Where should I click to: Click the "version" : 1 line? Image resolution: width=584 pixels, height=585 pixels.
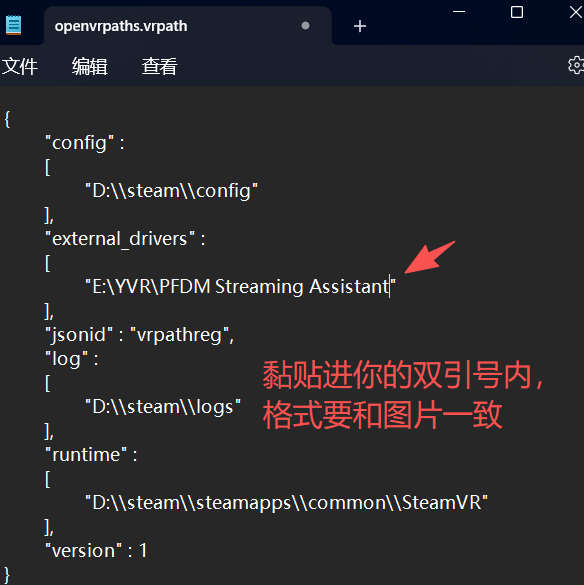click(x=96, y=550)
